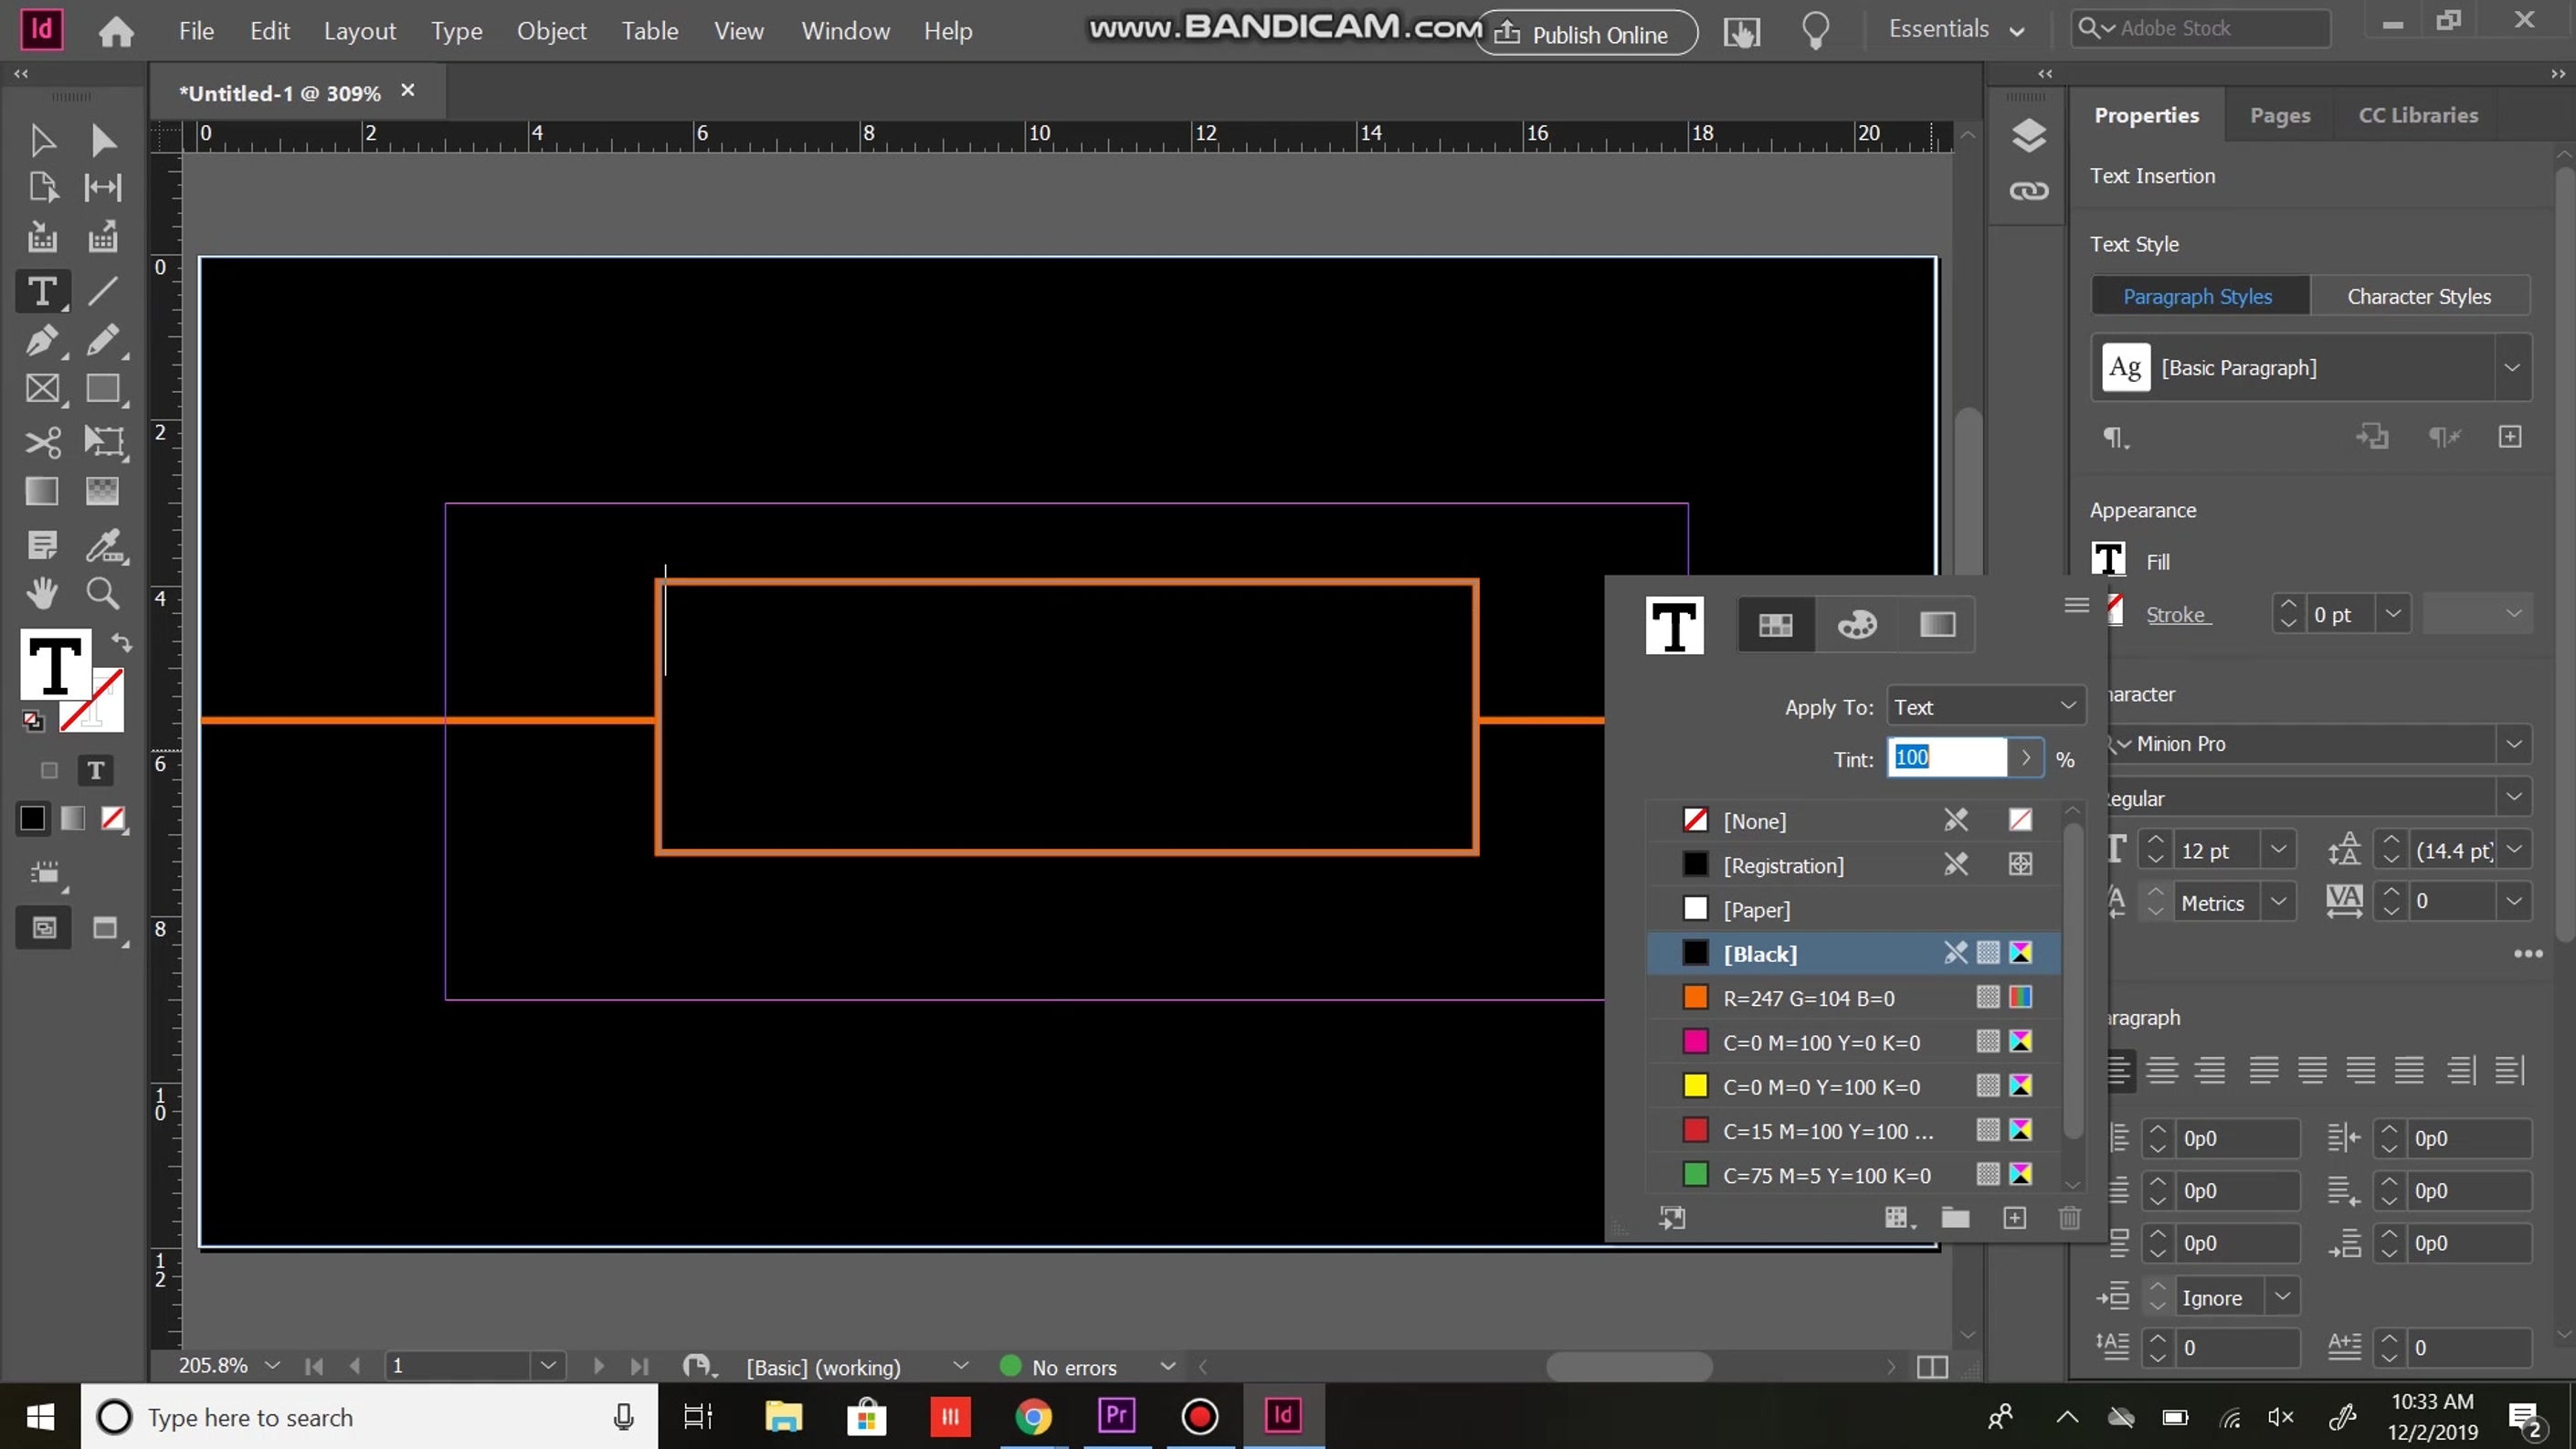
Task: Expand the Basic Paragraph style dropdown
Action: (x=2511, y=368)
